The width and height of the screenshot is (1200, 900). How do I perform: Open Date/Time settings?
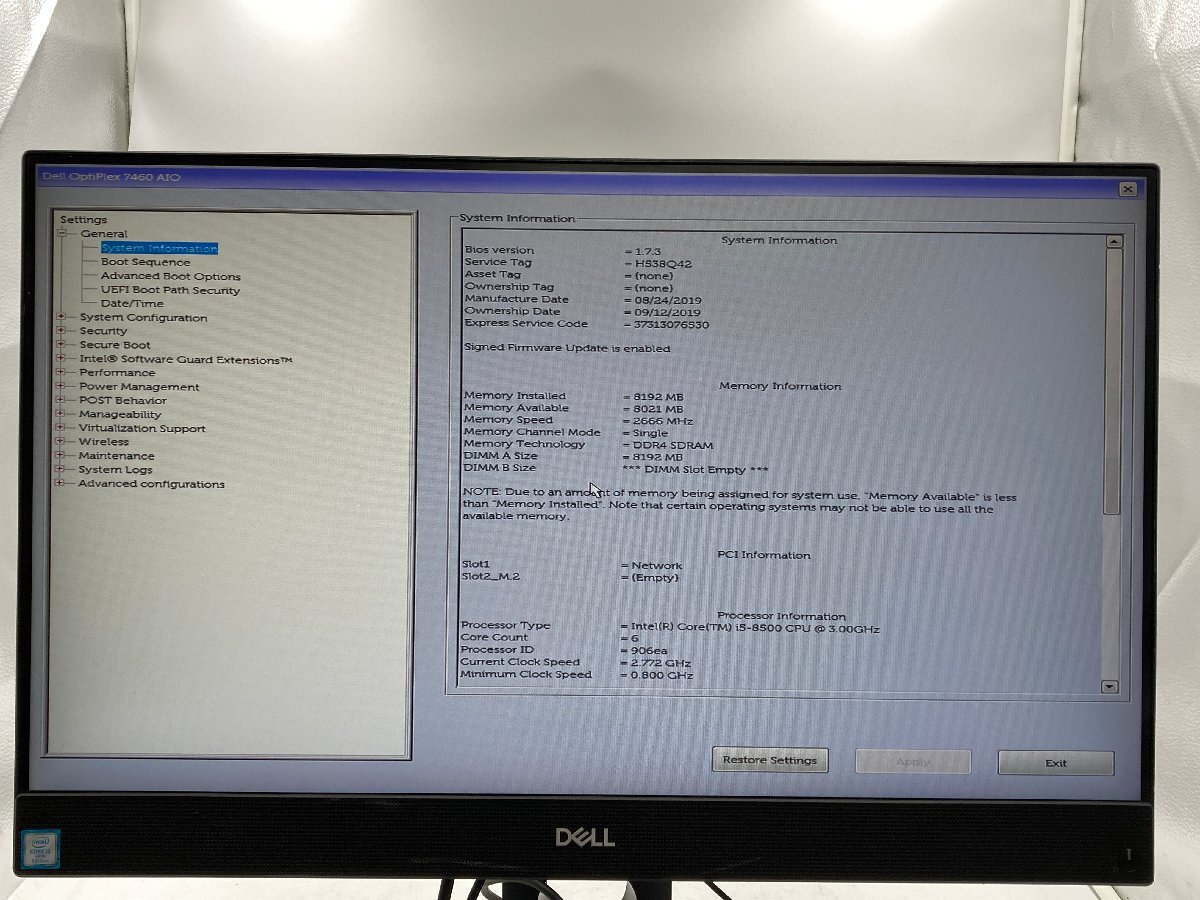132,303
